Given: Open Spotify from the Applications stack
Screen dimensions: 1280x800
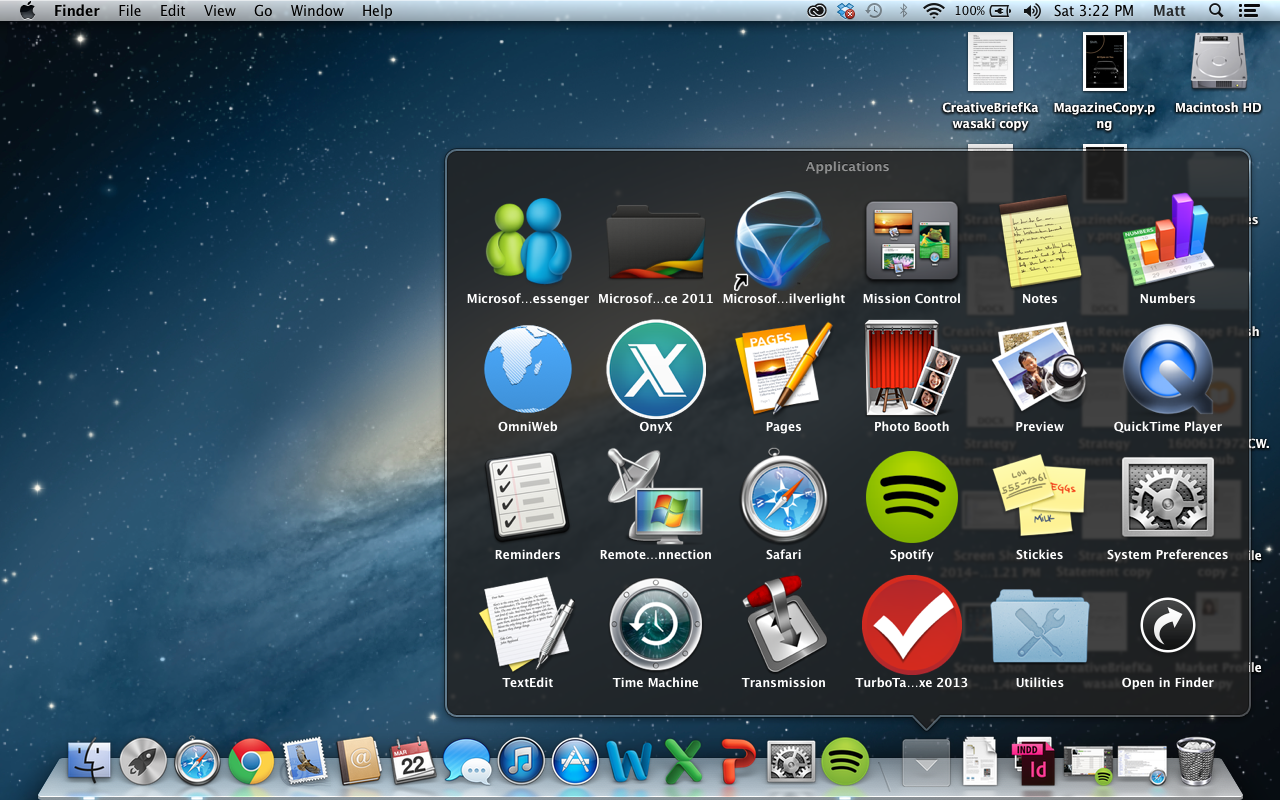Looking at the screenshot, I should 912,497.
